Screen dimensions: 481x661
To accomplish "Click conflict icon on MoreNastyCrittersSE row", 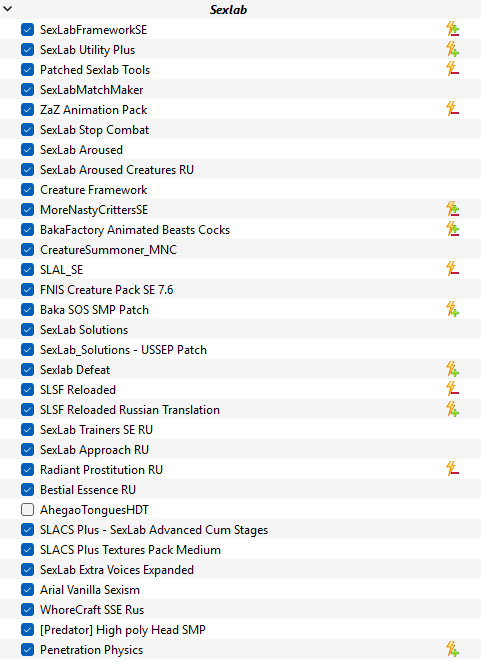I will [452, 210].
